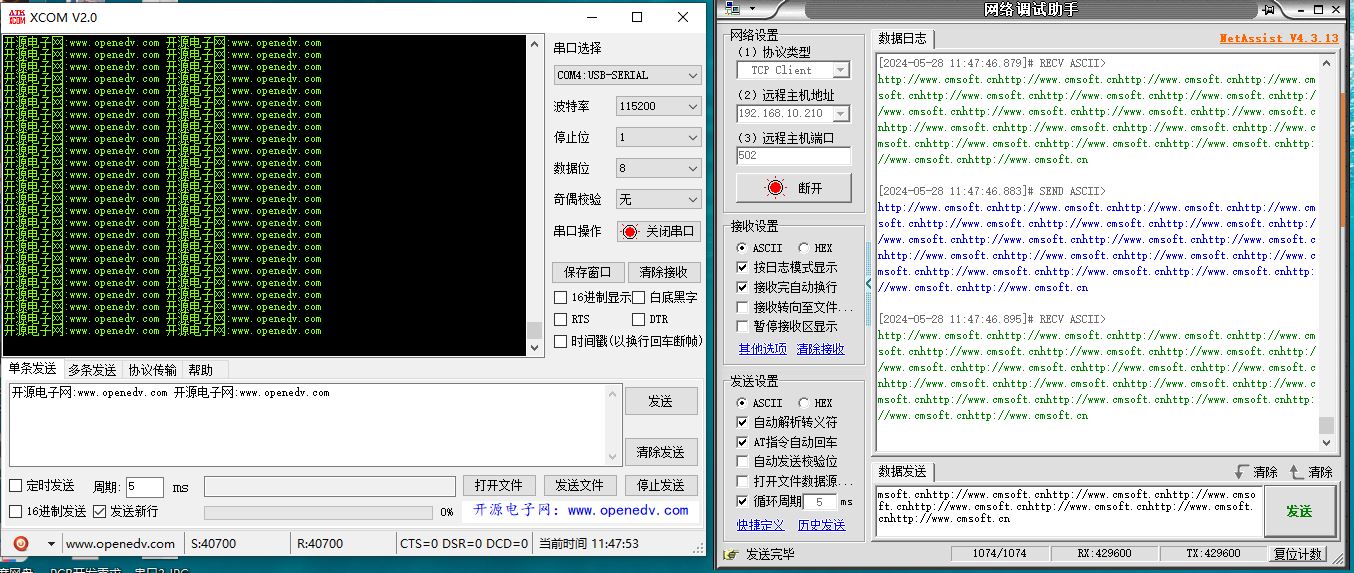Toggle 按日志模式显示 checkbox in NetAssist

[x=742, y=267]
